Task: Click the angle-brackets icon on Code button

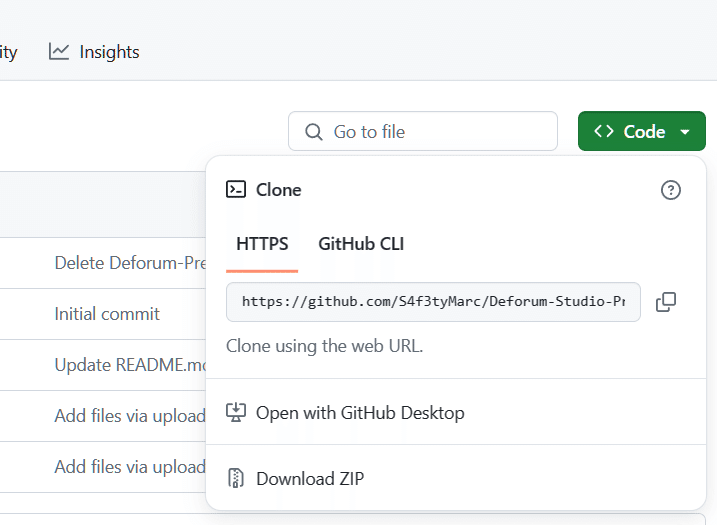Action: pyautogui.click(x=603, y=132)
